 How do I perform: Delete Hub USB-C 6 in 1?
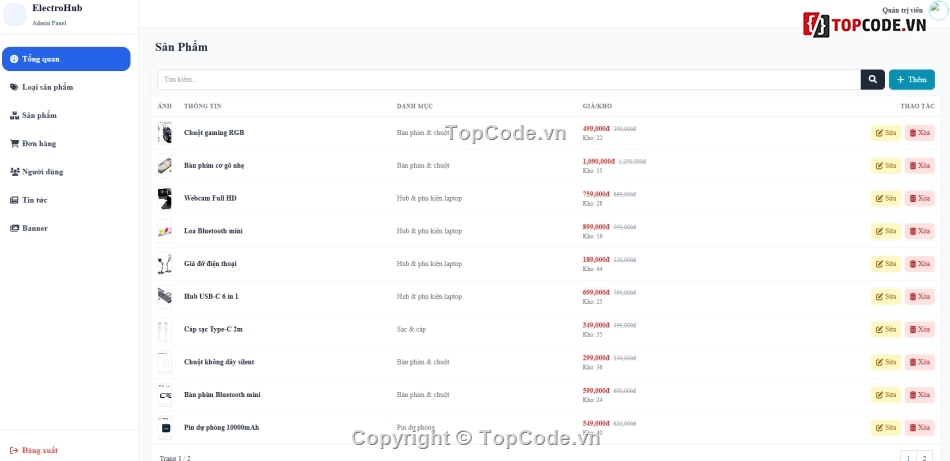pyautogui.click(x=920, y=297)
